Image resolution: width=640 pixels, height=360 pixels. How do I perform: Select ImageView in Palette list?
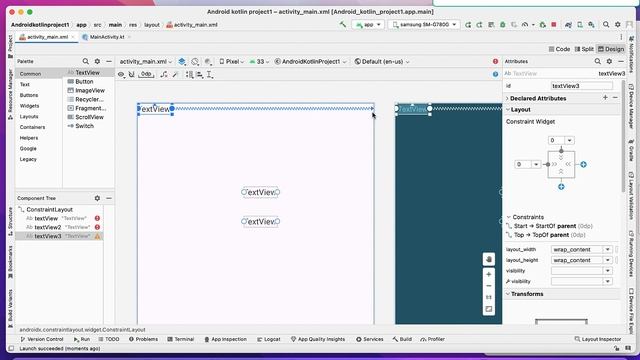tap(86, 91)
